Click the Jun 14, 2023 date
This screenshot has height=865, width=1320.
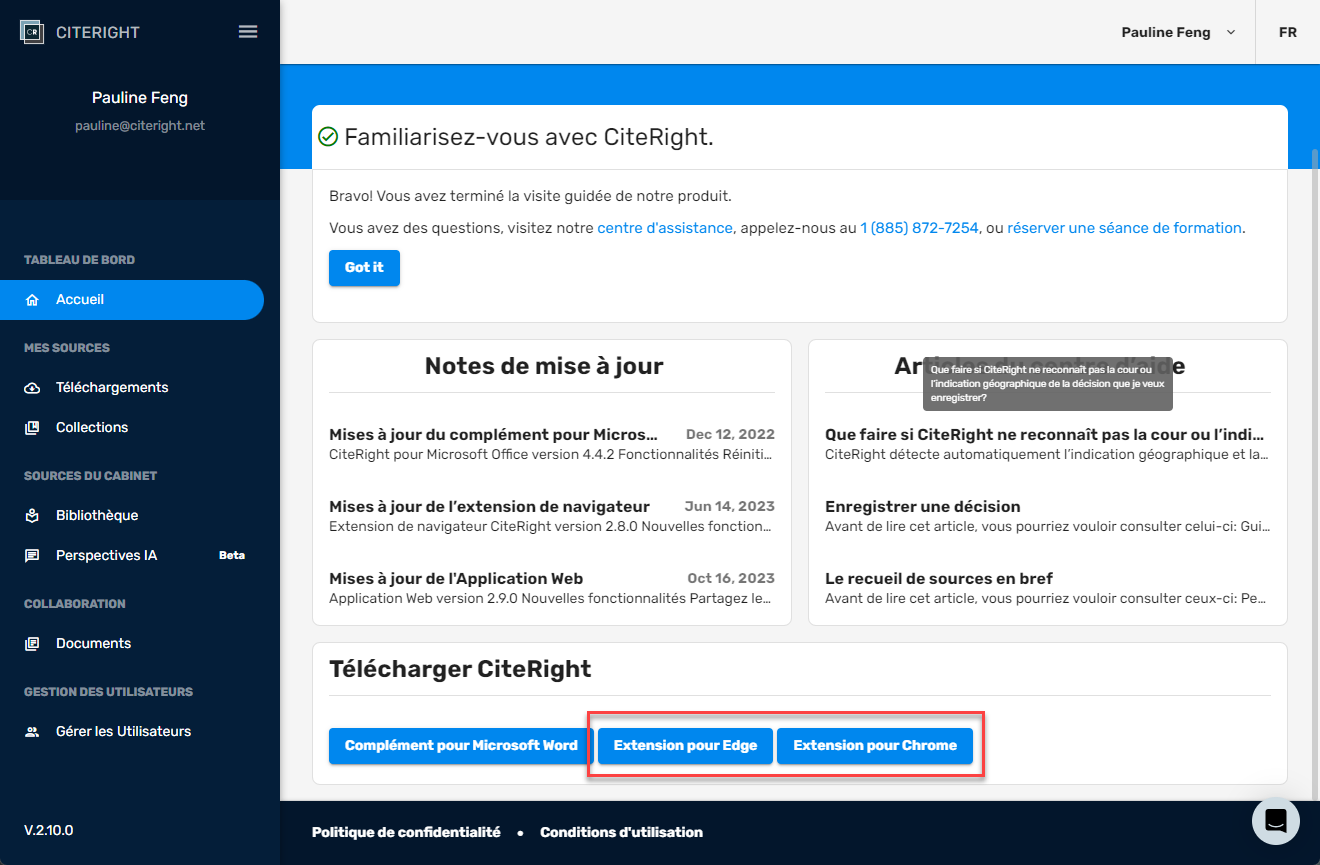[730, 506]
